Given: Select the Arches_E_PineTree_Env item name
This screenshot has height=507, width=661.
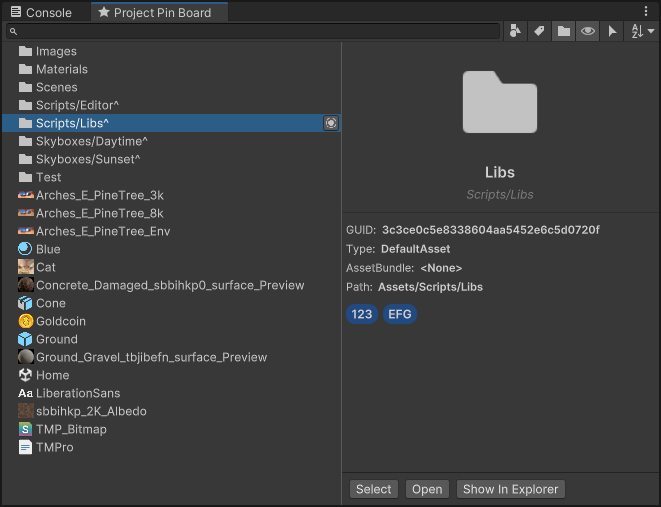Looking at the screenshot, I should pyautogui.click(x=103, y=231).
